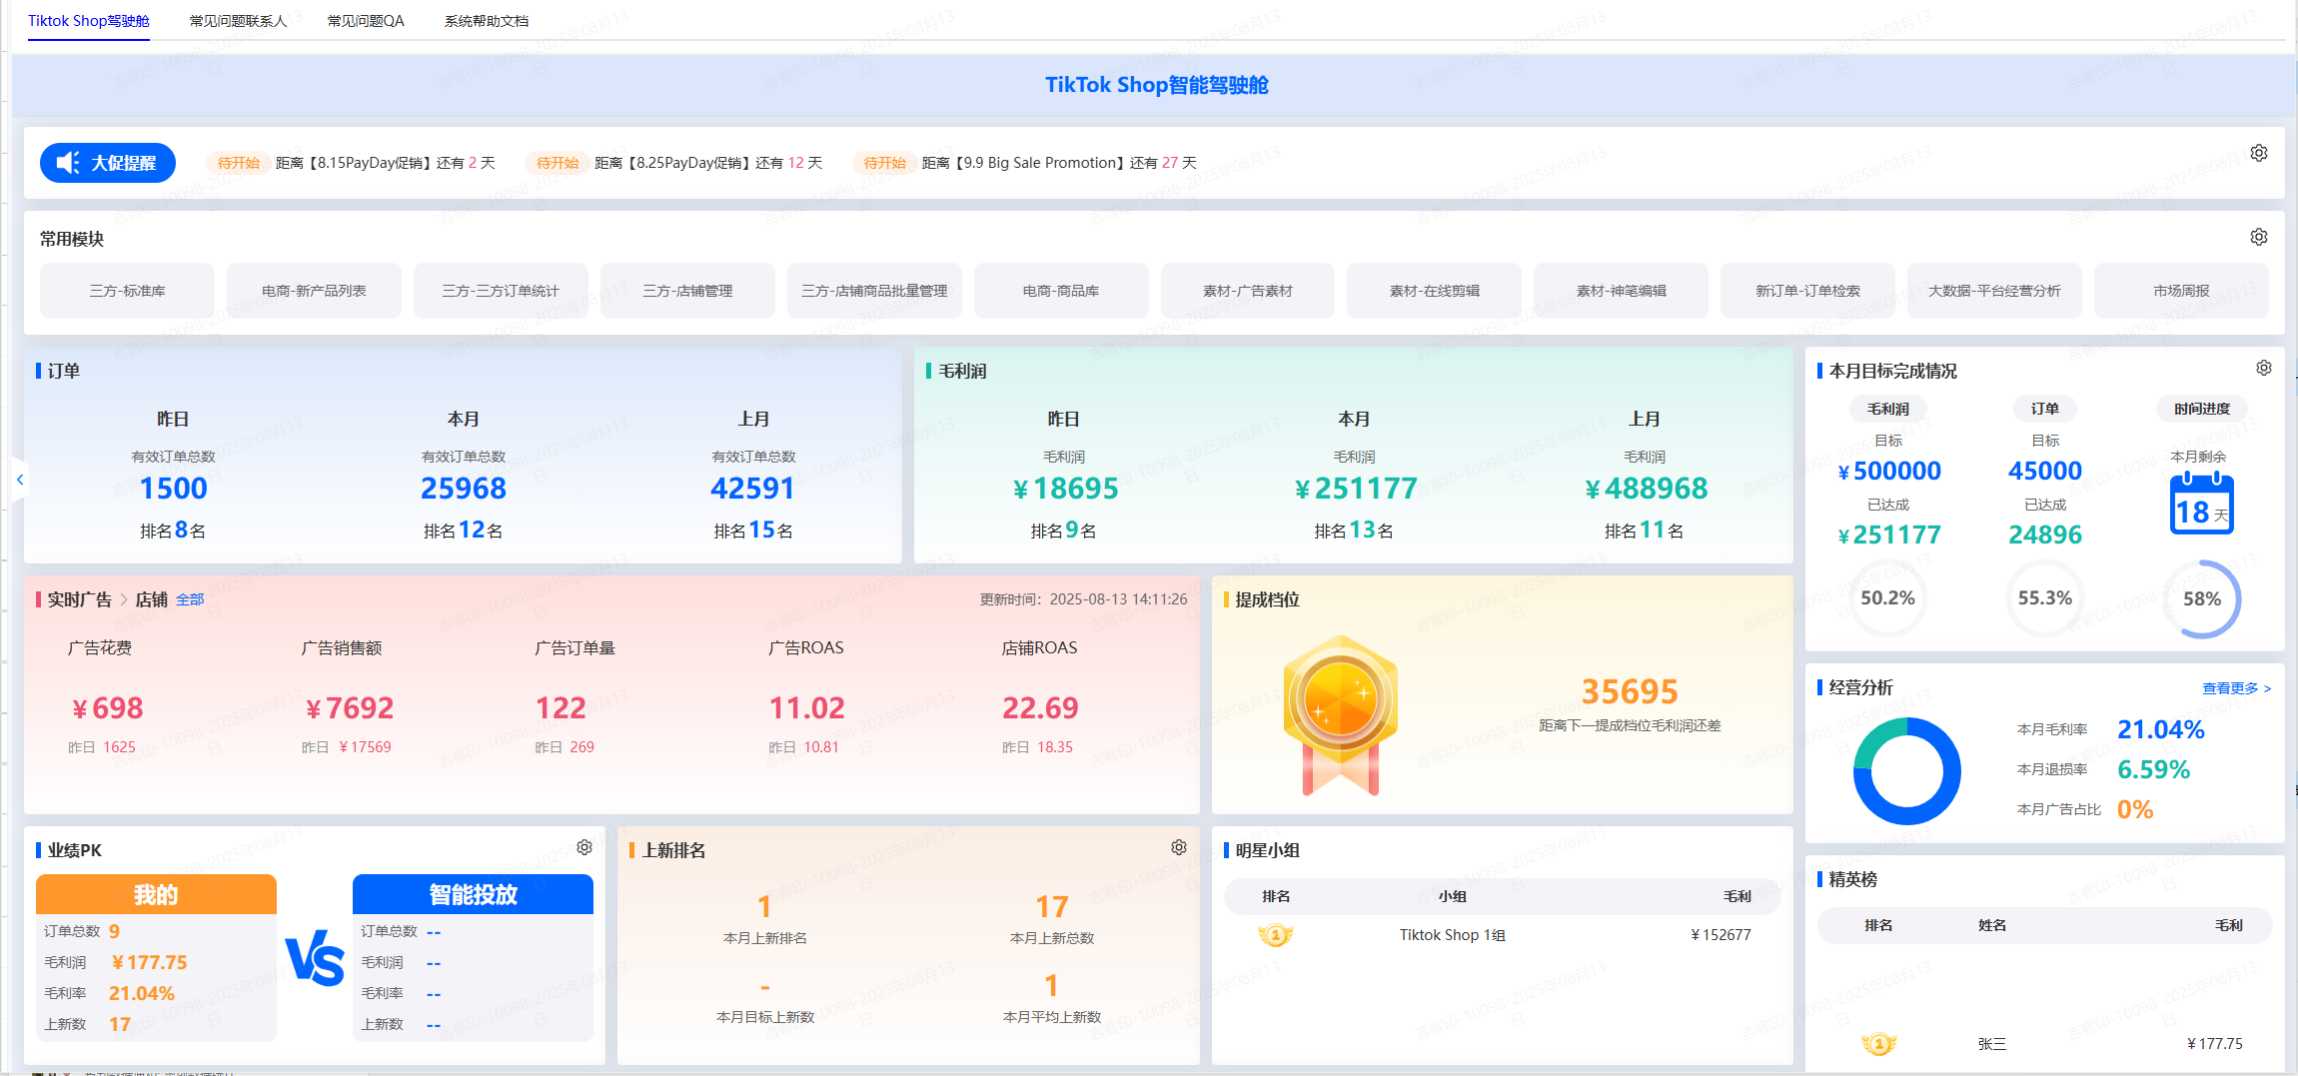Viewport: 2298px width, 1076px height.
Task: Click 实时广告 breadcrumb label
Action: click(x=80, y=600)
